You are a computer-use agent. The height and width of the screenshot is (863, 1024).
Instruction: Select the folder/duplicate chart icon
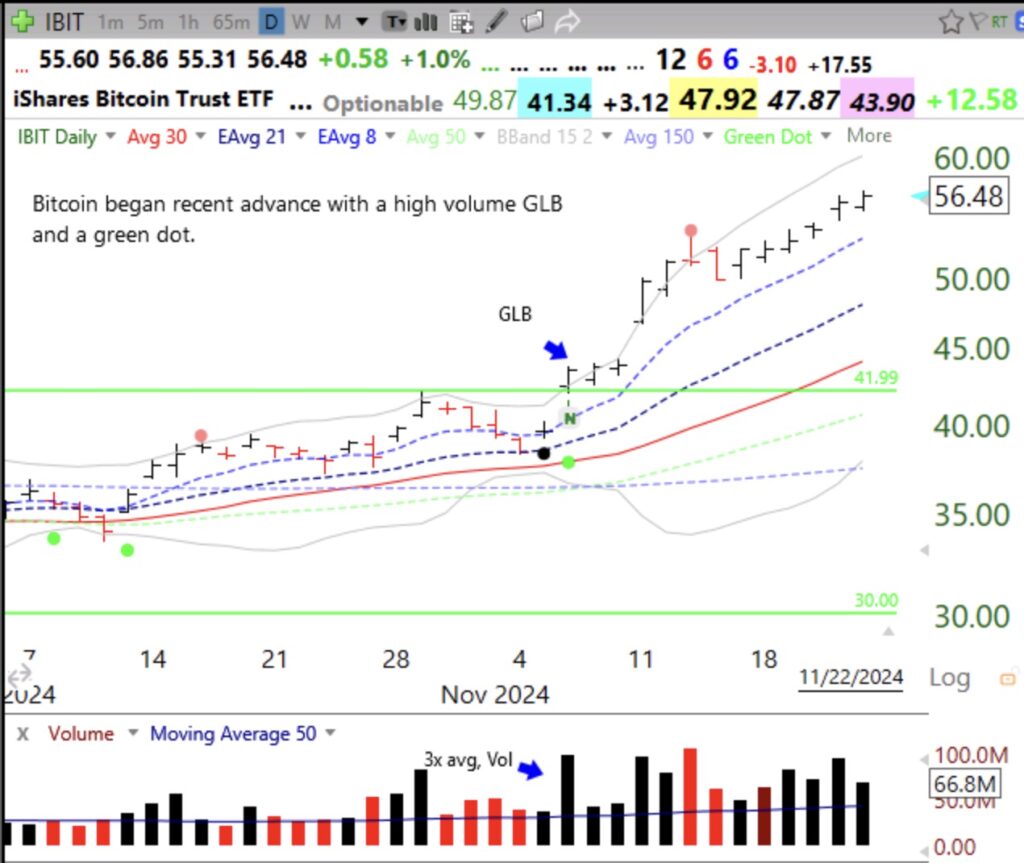(x=532, y=20)
